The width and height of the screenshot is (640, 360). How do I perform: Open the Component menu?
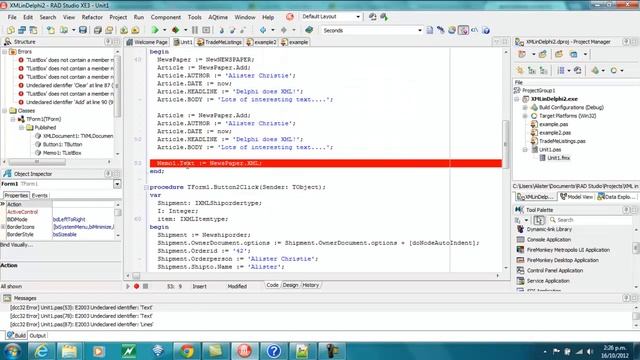click(166, 17)
